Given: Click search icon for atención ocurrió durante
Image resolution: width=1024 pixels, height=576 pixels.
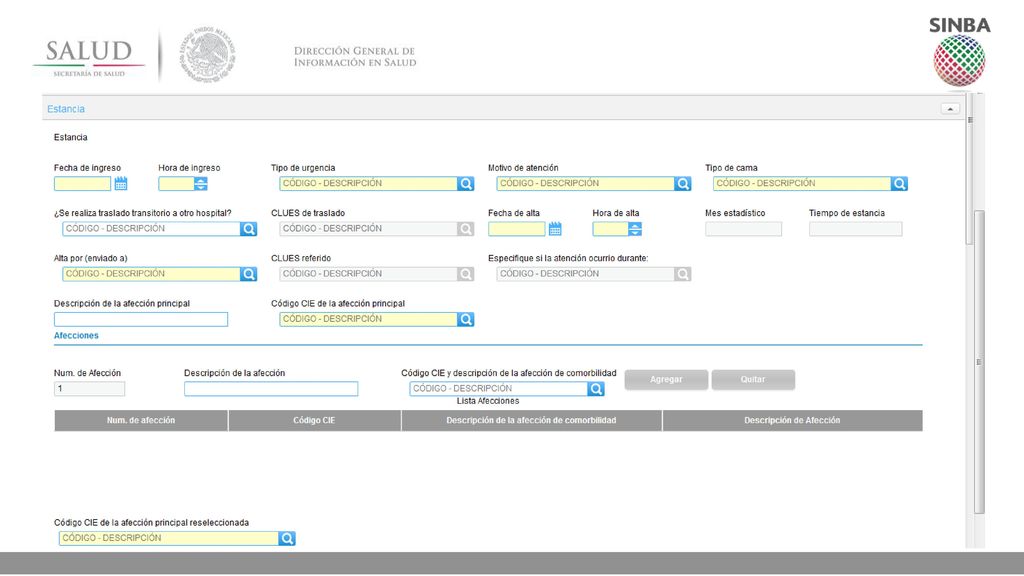Looking at the screenshot, I should [682, 274].
